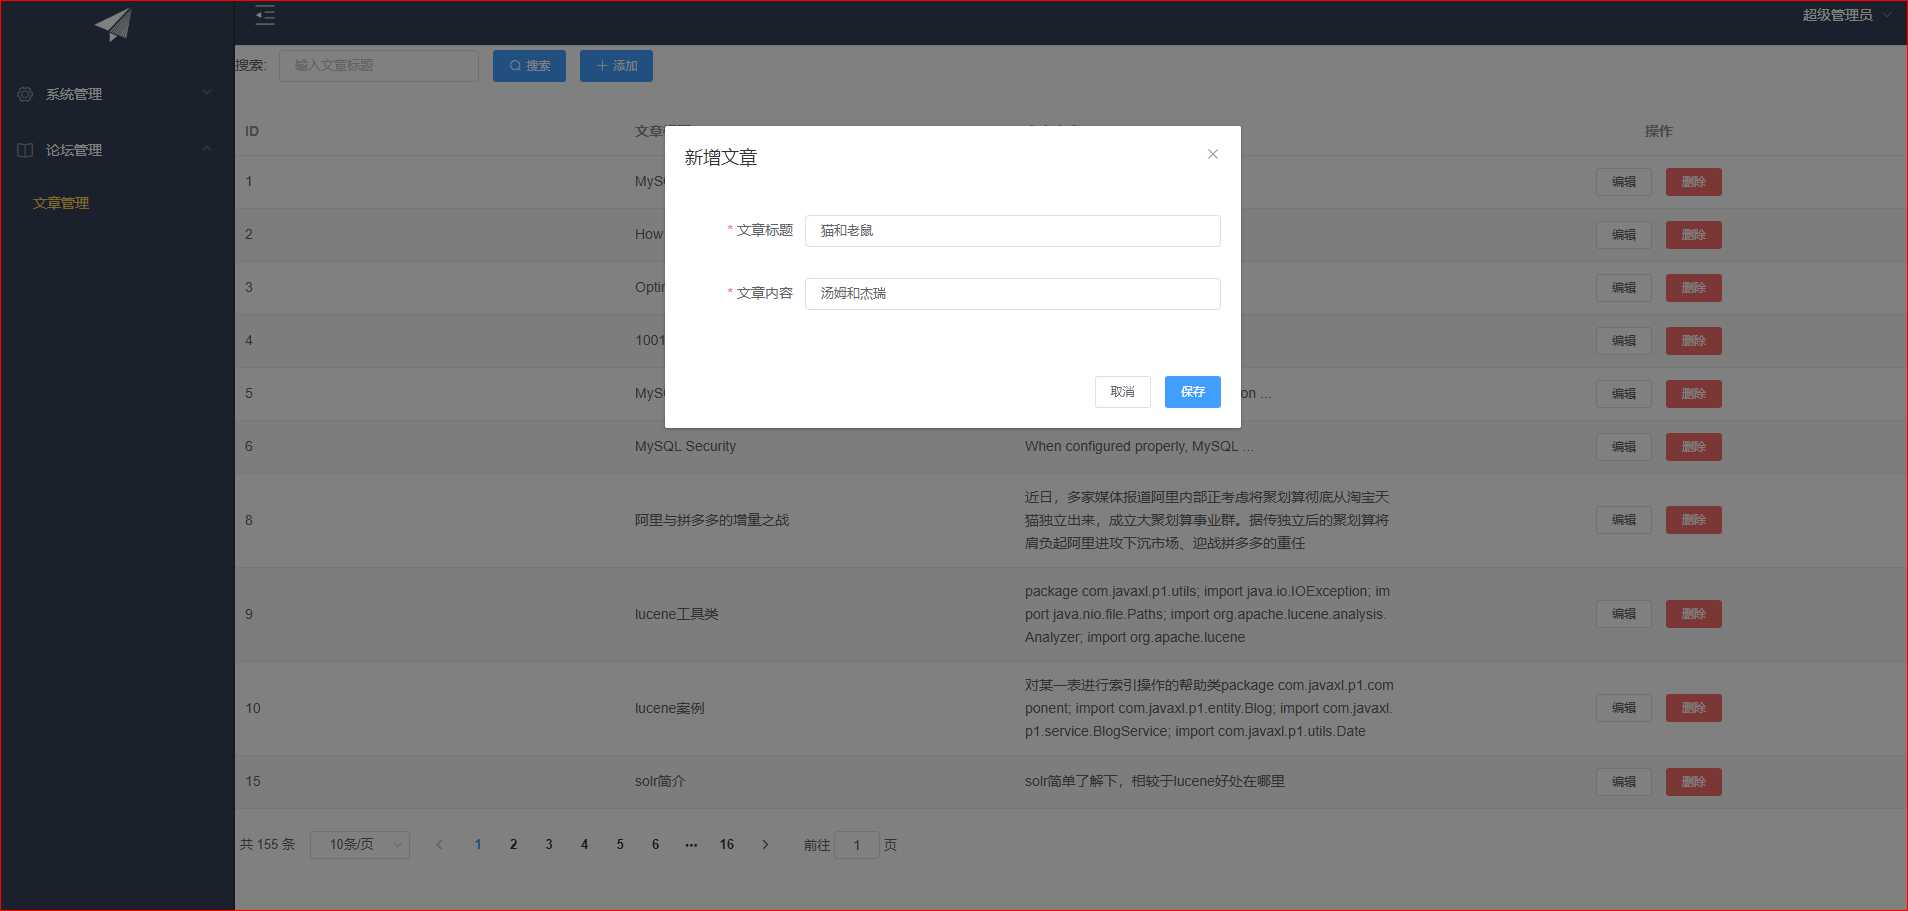The width and height of the screenshot is (1908, 911).
Task: Select page 2 in pagination
Action: 513,845
